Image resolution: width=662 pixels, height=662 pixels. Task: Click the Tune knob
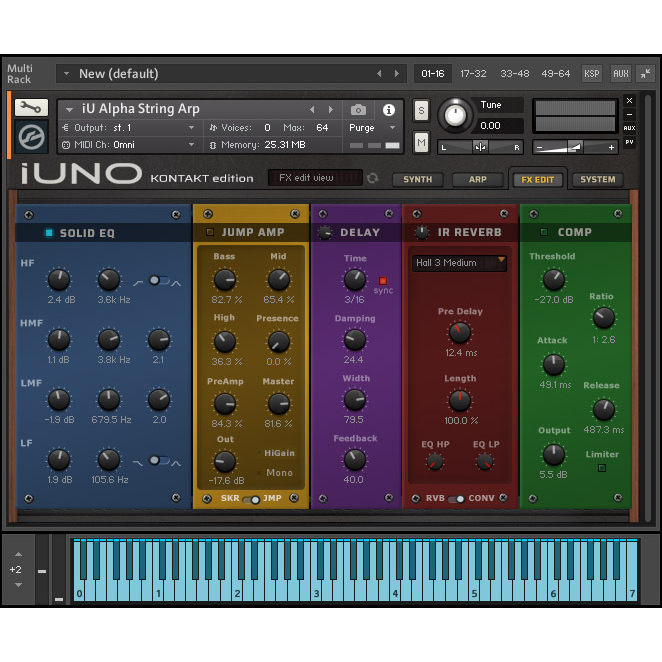point(455,114)
